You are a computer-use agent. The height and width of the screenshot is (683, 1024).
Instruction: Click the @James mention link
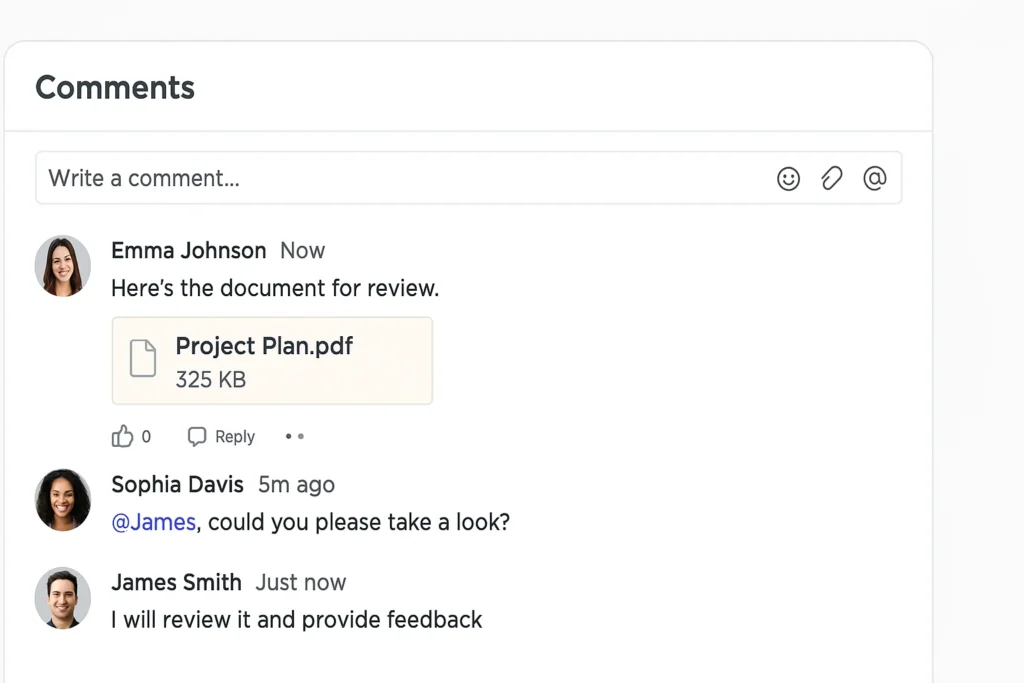pos(153,522)
